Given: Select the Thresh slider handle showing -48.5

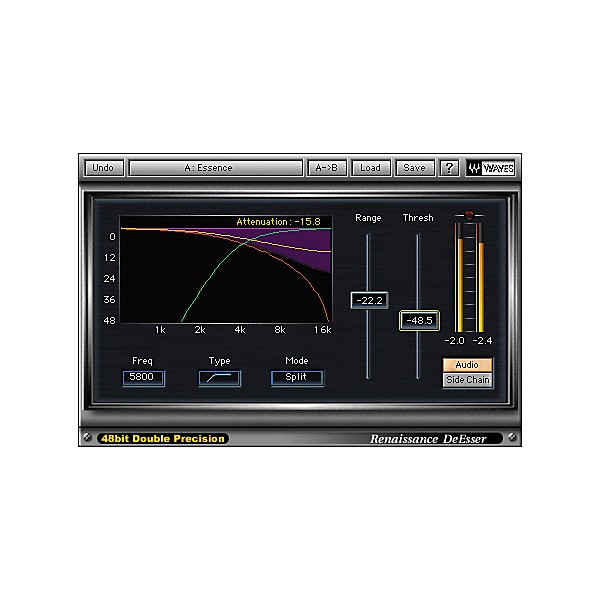Looking at the screenshot, I should (419, 320).
